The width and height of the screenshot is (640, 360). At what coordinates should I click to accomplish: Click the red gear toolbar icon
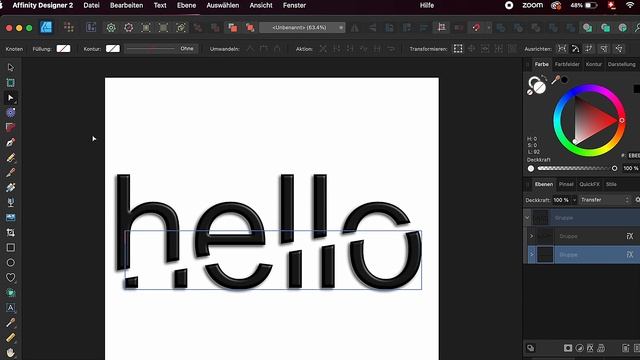(x=129, y=27)
